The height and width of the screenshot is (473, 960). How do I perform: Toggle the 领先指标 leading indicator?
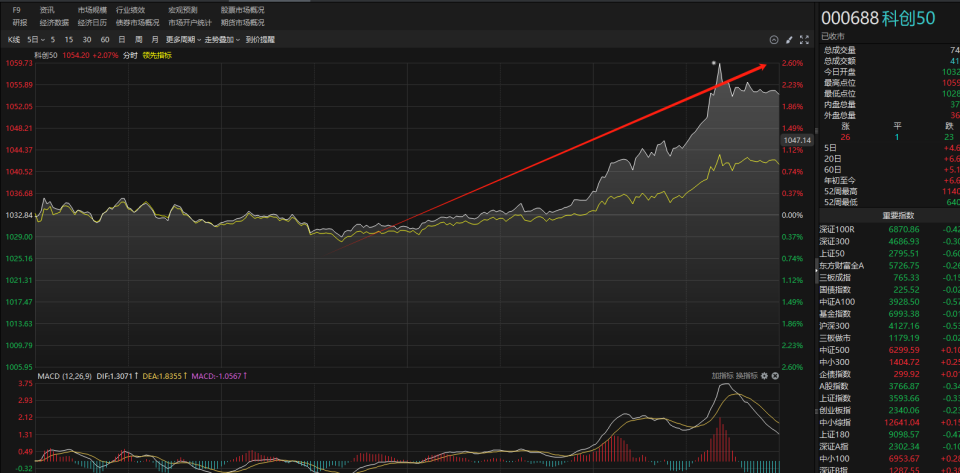157,55
